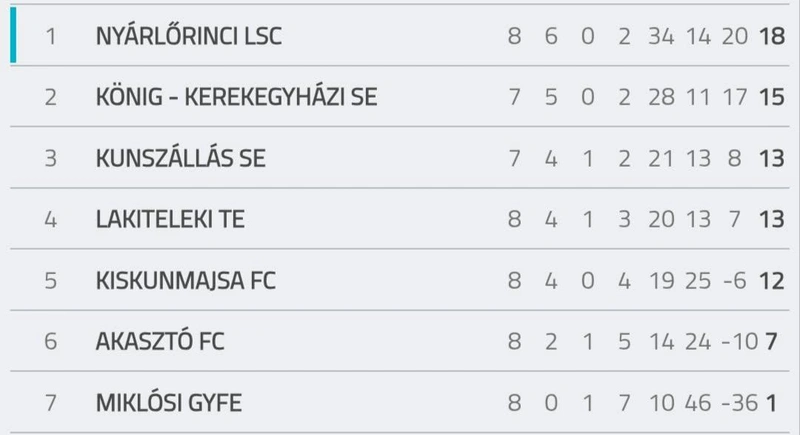Open AKASZTÓ FC team entry
This screenshot has width=800, height=435.
point(160,341)
